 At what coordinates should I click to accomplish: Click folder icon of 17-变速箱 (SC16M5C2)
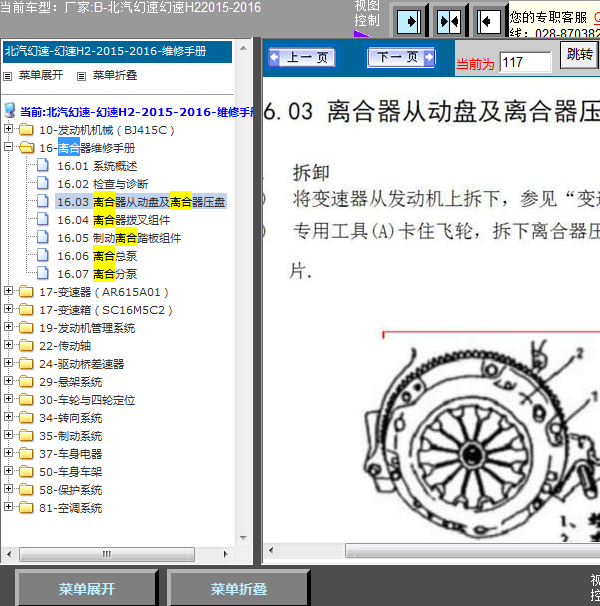(x=26, y=309)
